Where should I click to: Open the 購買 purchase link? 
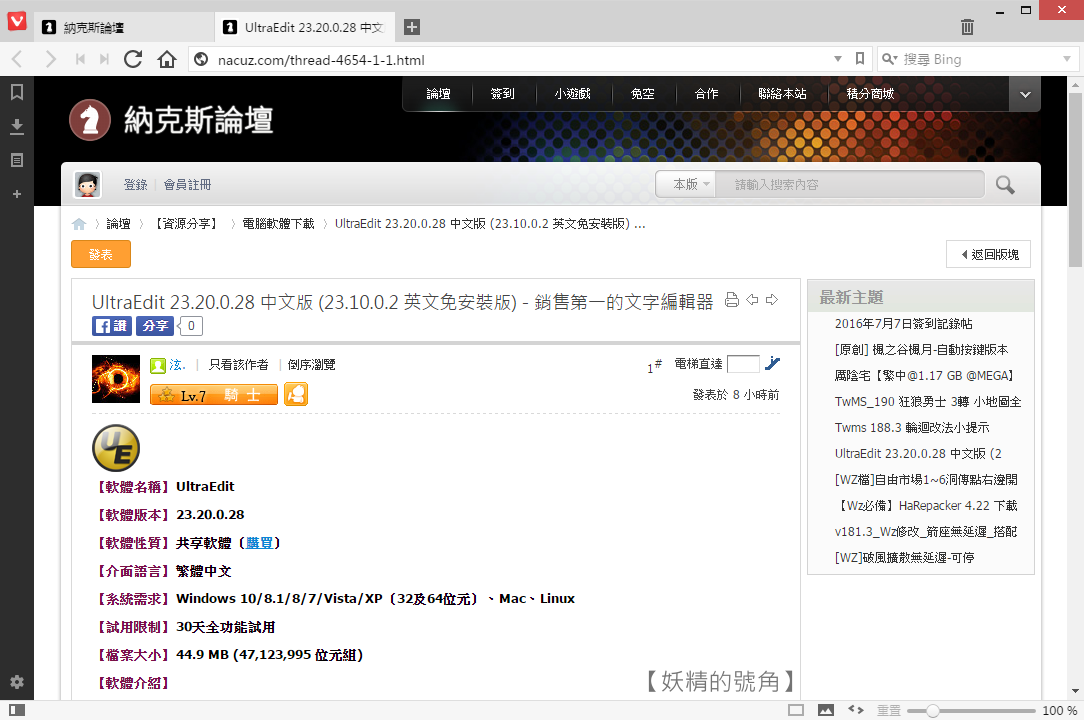tap(259, 543)
